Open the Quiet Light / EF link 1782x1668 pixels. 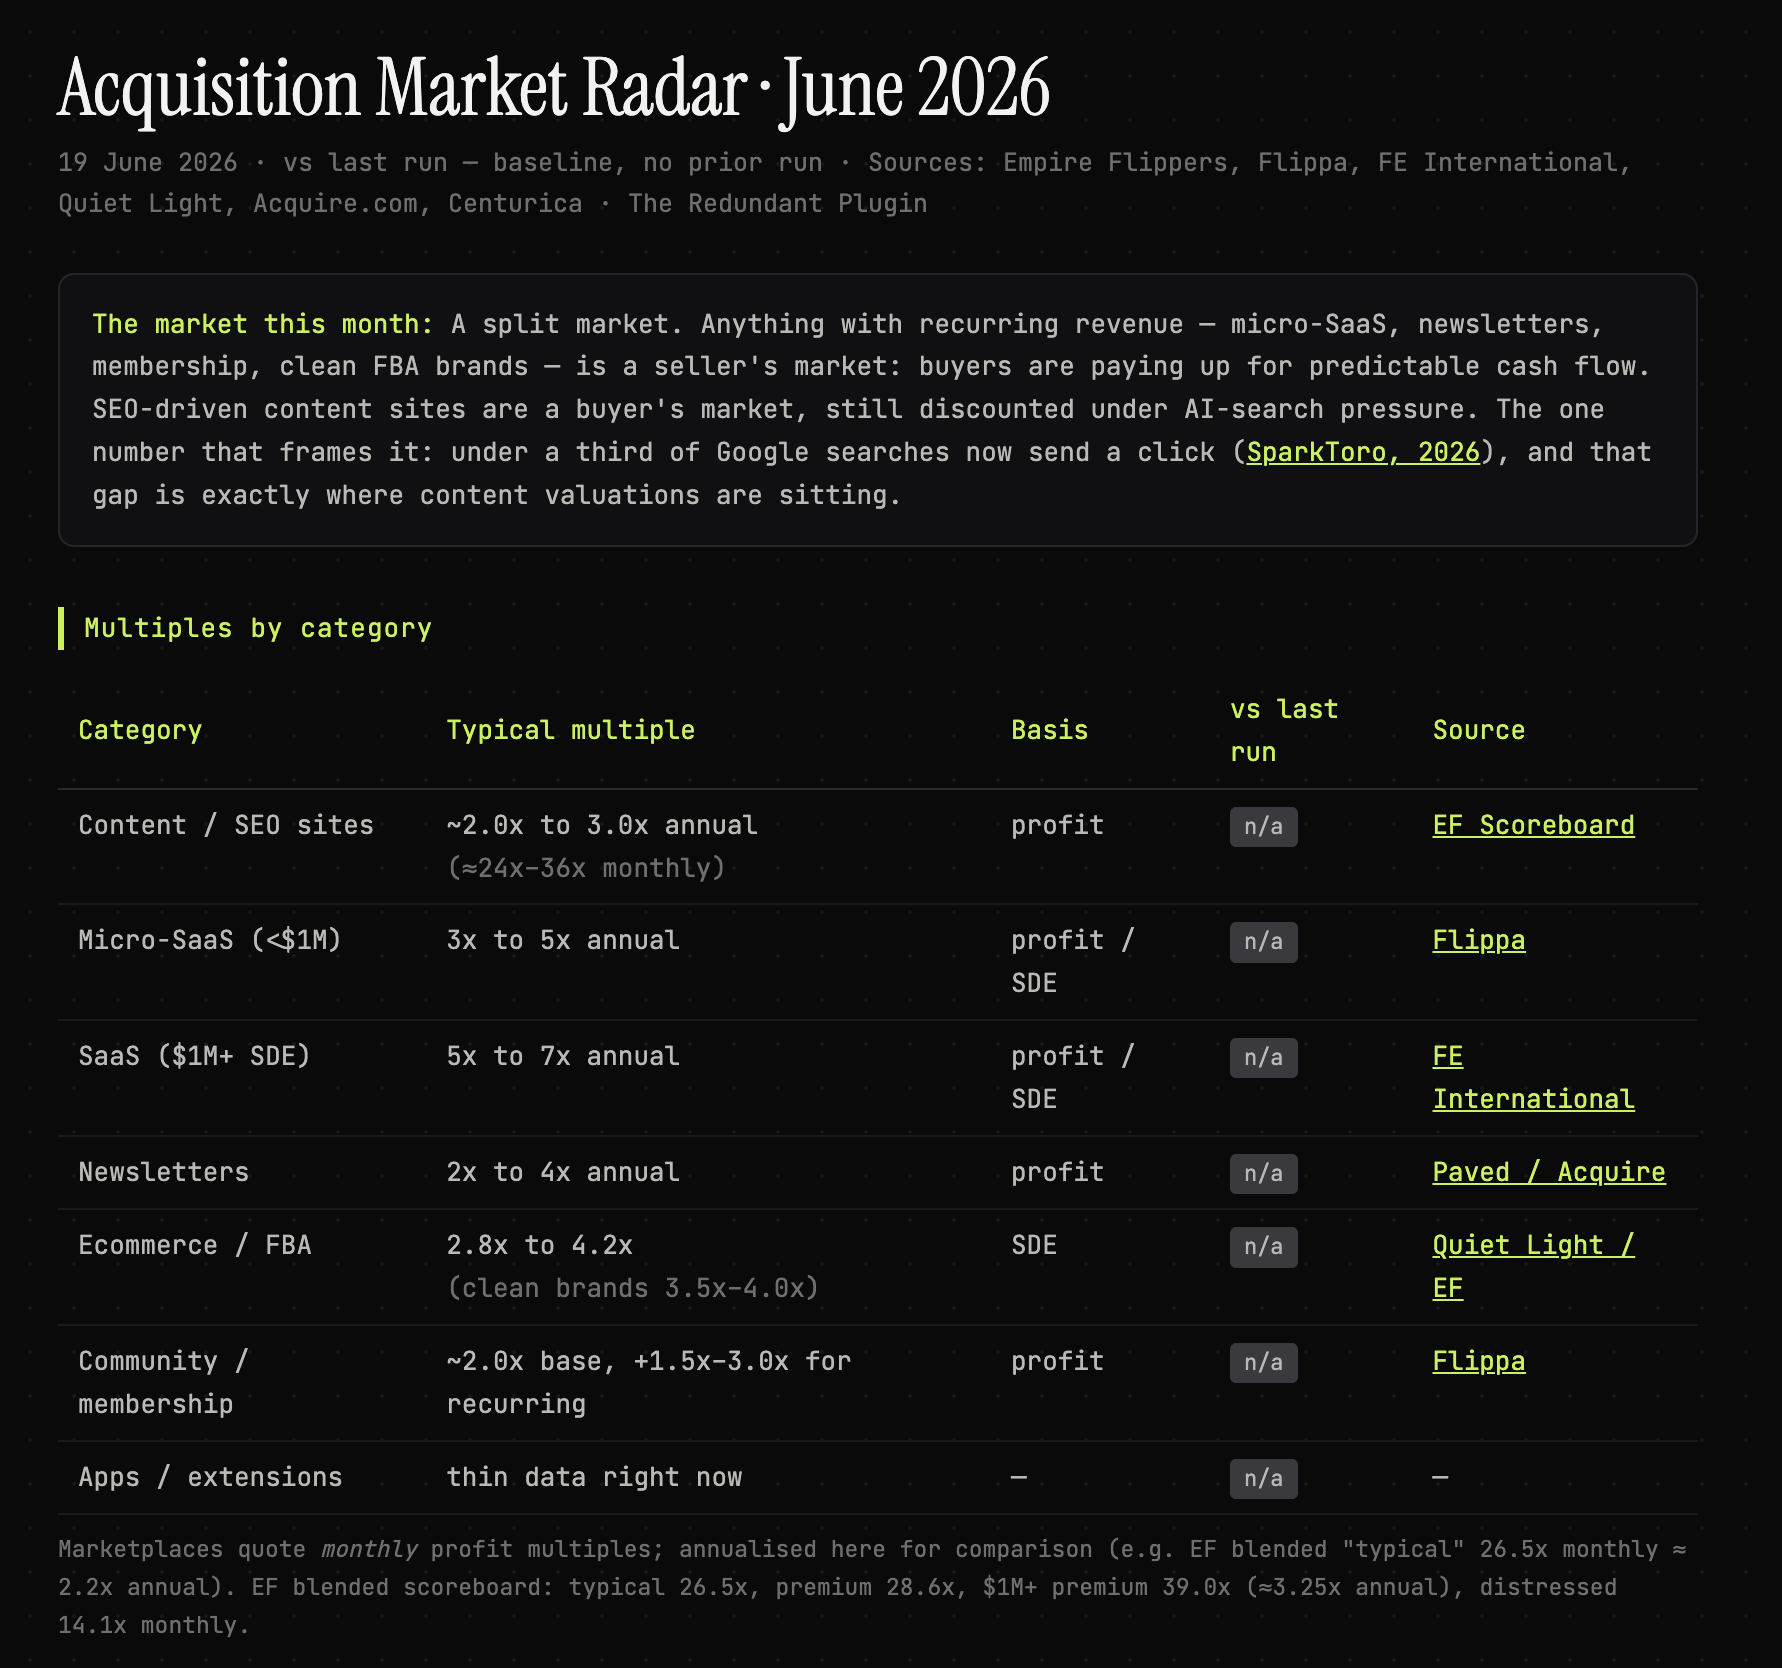(x=1533, y=1267)
